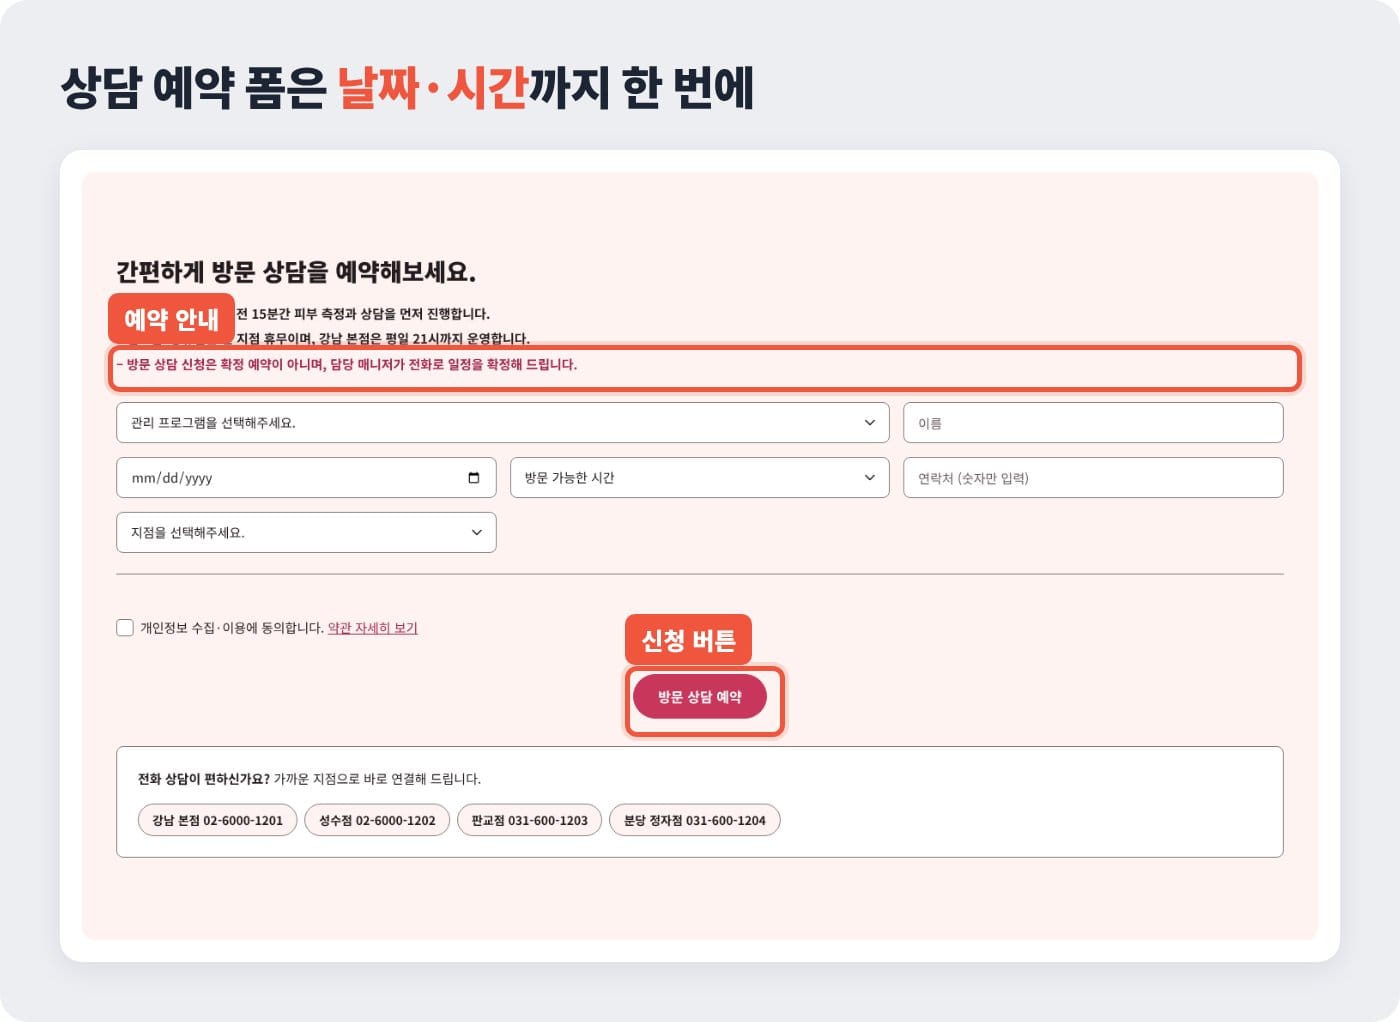The image size is (1400, 1022).
Task: Open the 관리 프로그램 selection dropdown
Action: tap(502, 422)
